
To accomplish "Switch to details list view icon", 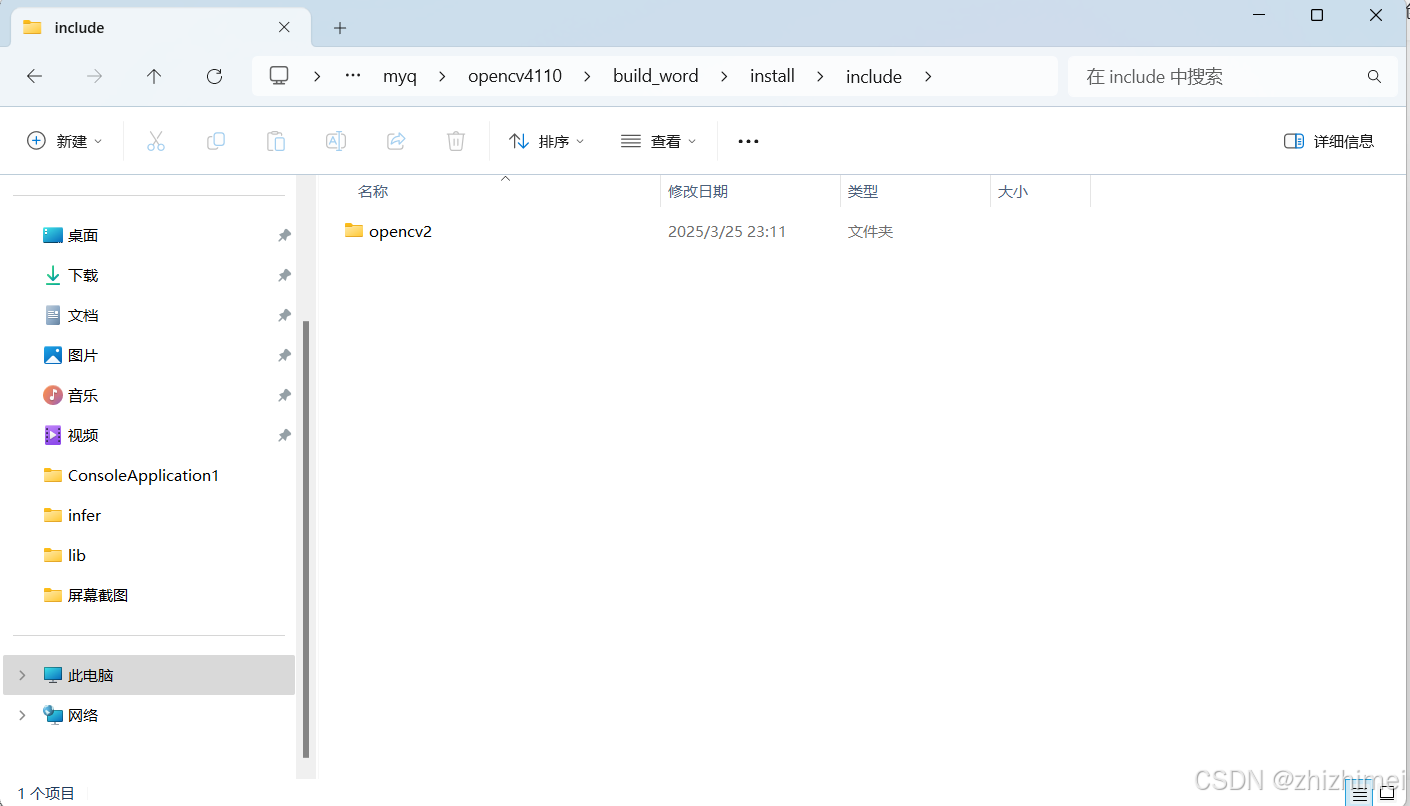I will [x=1360, y=794].
